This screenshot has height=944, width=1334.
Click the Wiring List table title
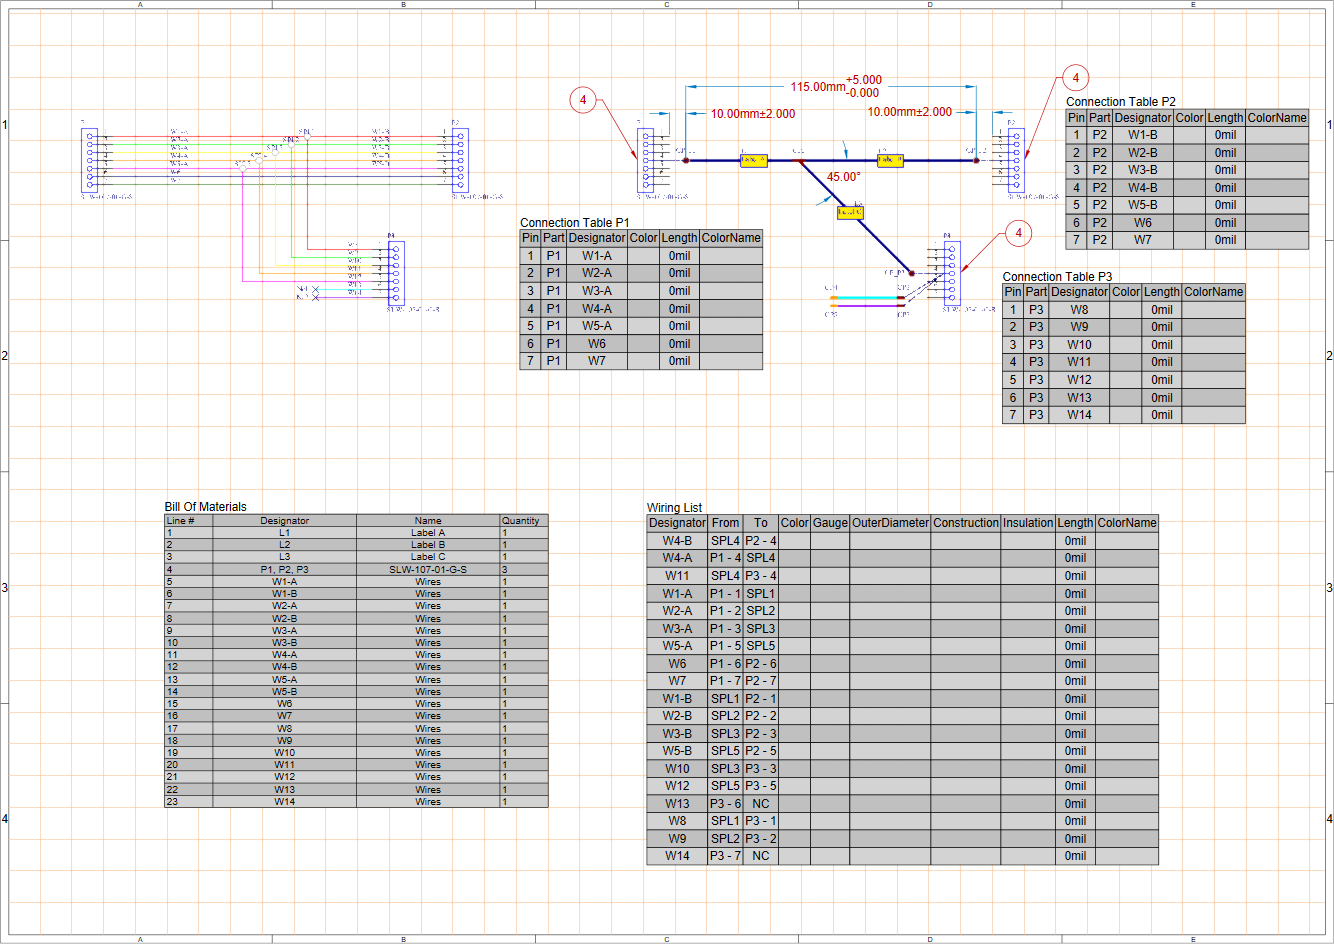point(676,508)
